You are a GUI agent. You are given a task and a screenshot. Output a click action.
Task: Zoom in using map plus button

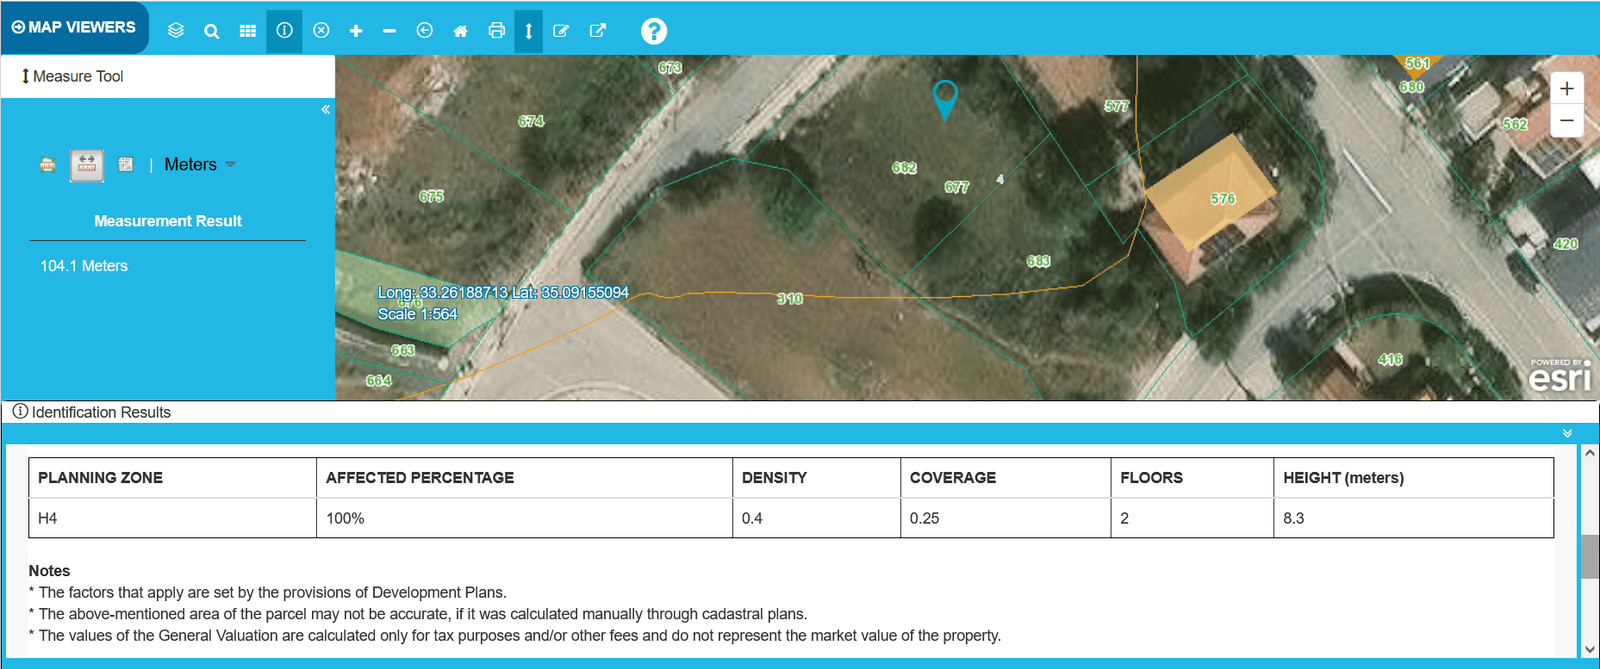1566,88
